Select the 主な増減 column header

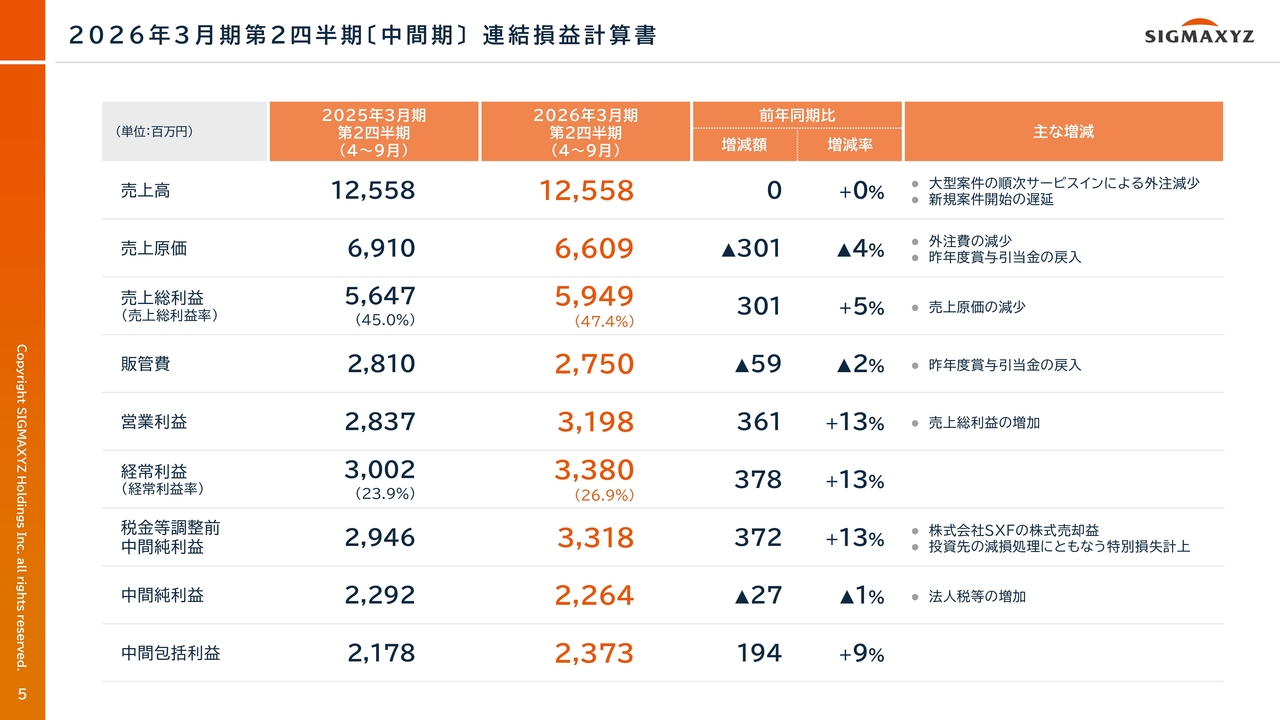[x=1063, y=131]
